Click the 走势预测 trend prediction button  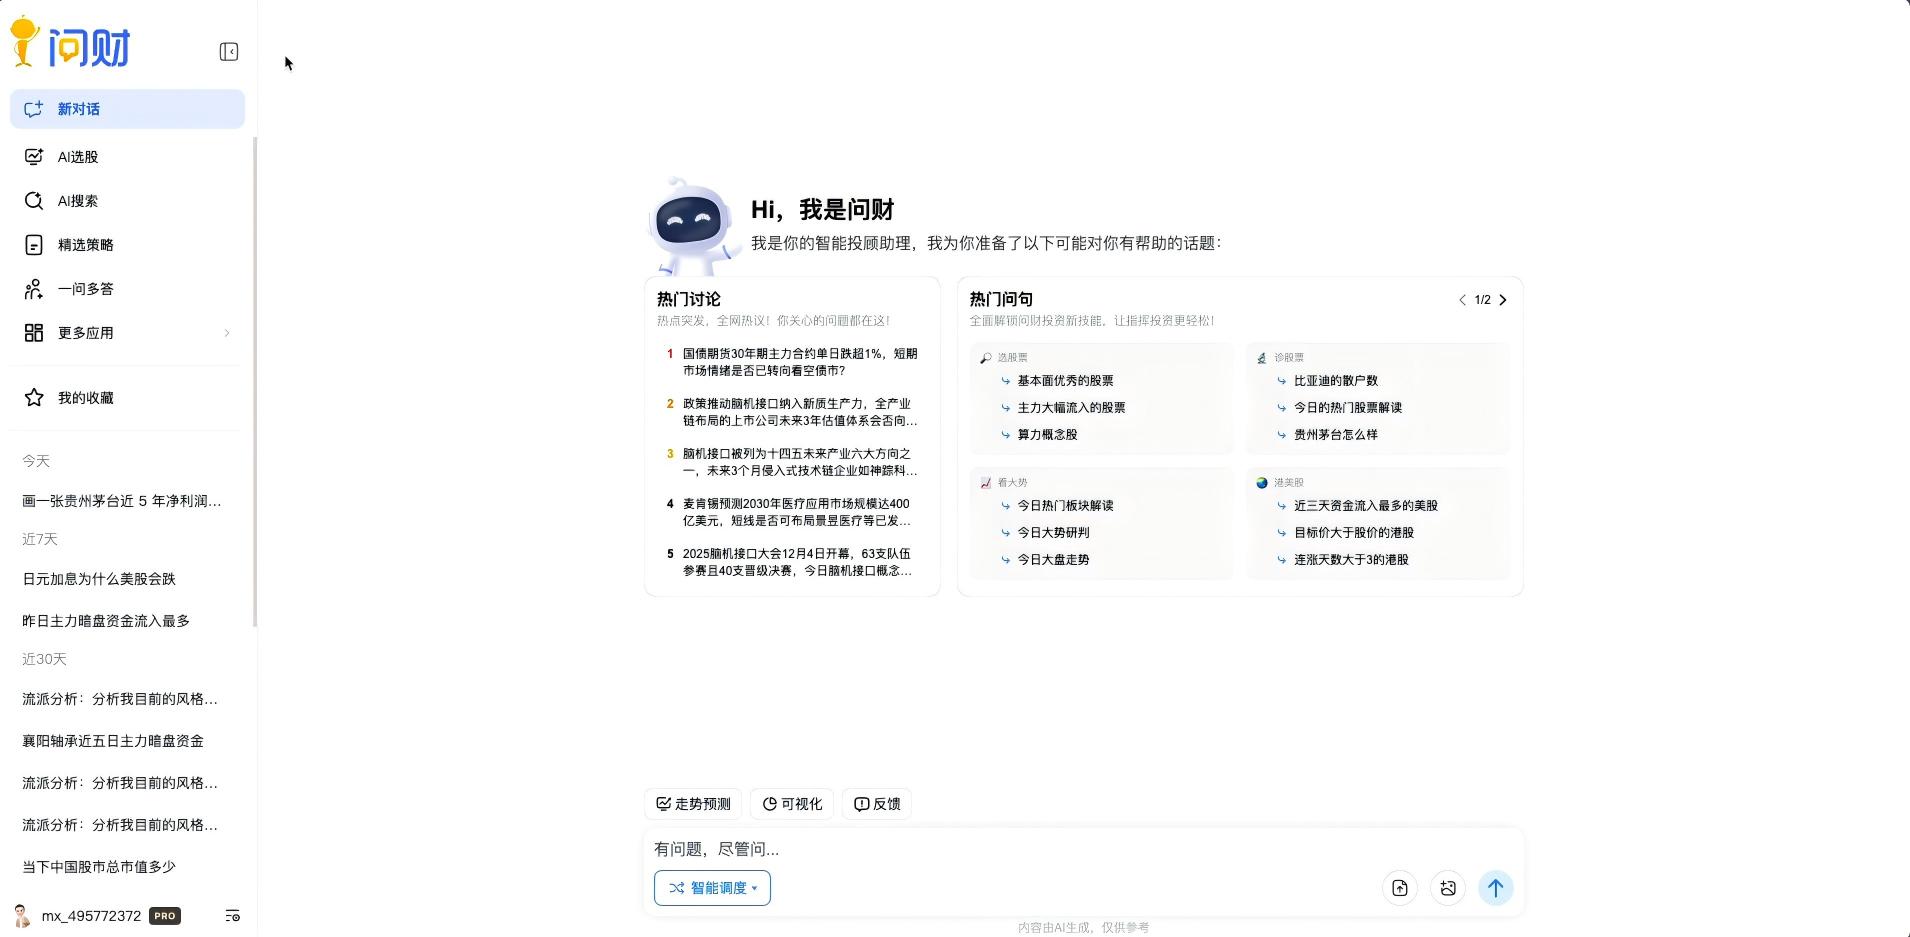(x=692, y=803)
